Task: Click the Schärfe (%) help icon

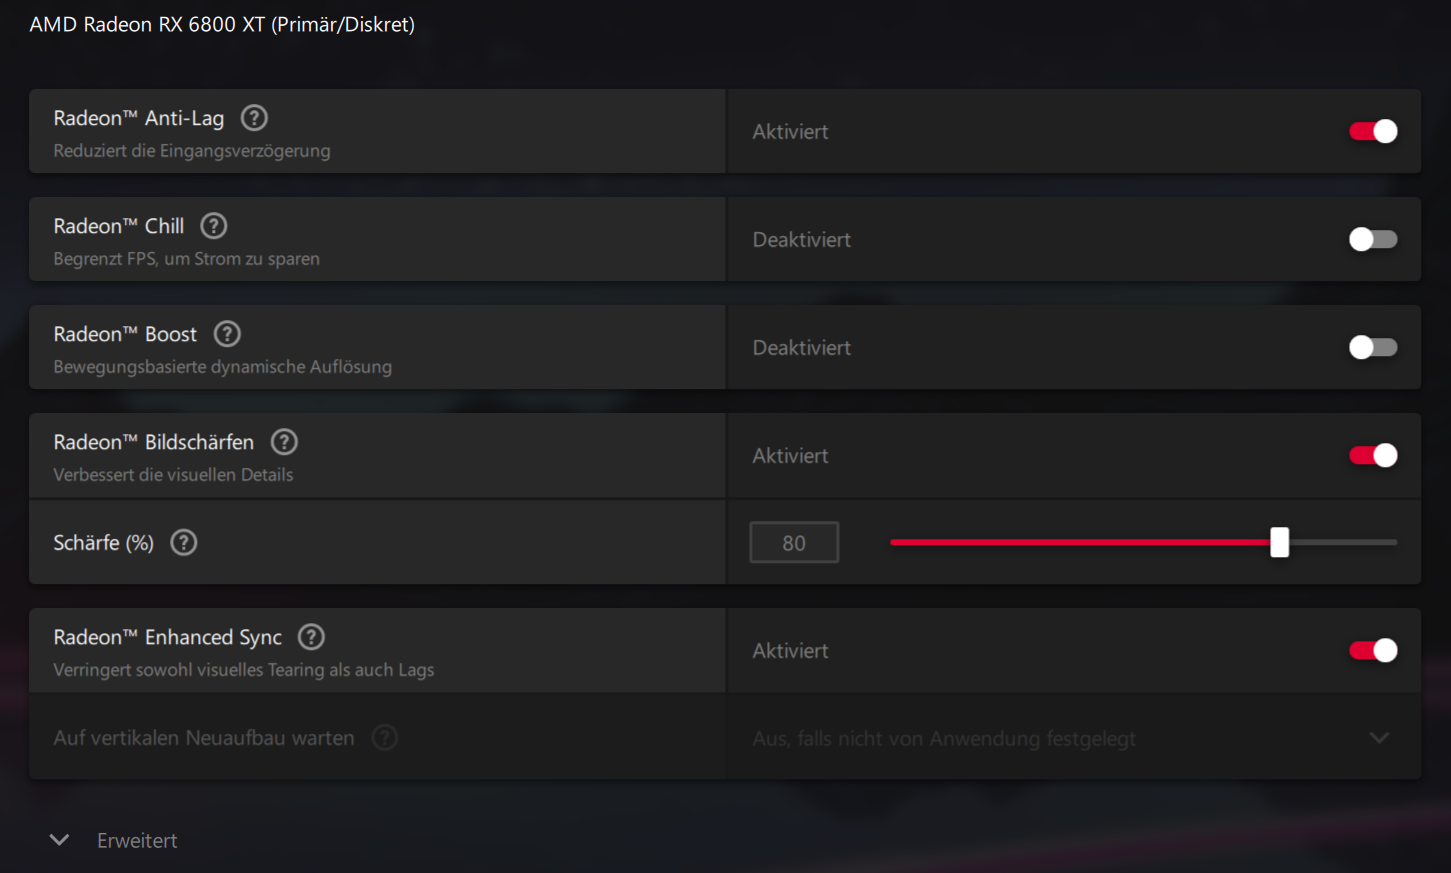Action: tap(184, 543)
